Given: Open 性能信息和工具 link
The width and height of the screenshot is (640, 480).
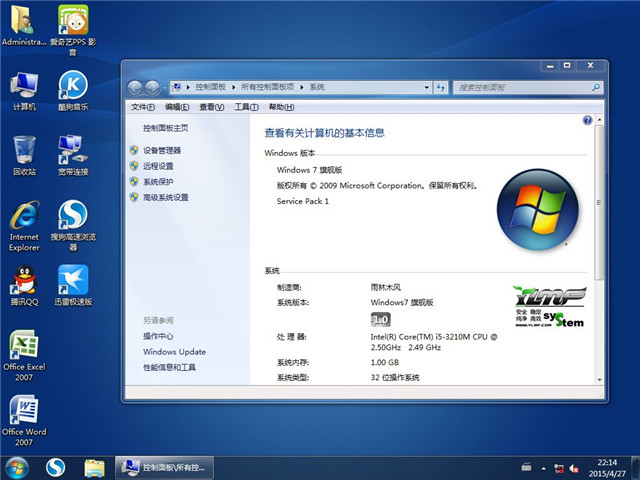Looking at the screenshot, I should [x=169, y=367].
